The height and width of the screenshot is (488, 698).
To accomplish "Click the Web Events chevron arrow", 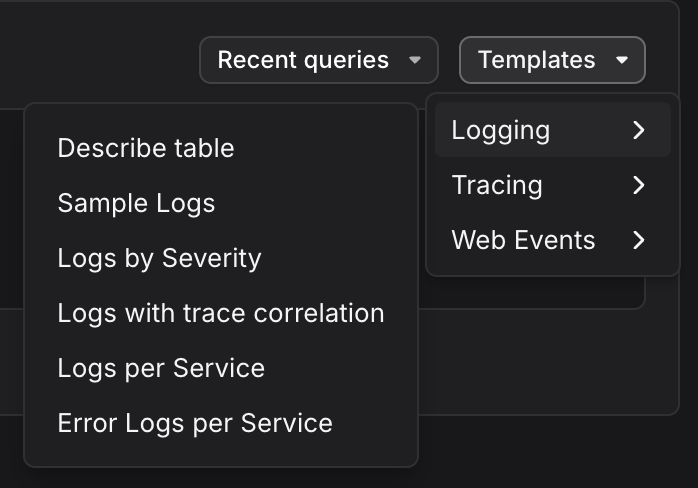I will (x=639, y=240).
